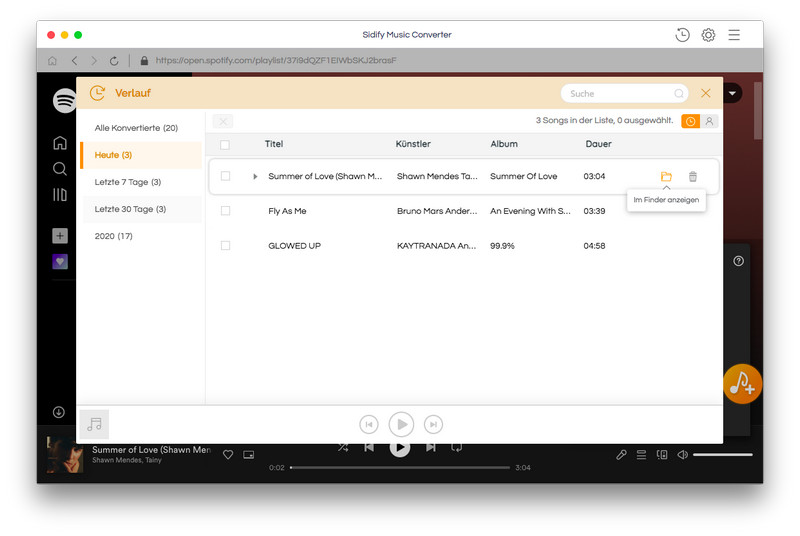
Task: Click album An Evening With S...
Action: click(x=530, y=211)
